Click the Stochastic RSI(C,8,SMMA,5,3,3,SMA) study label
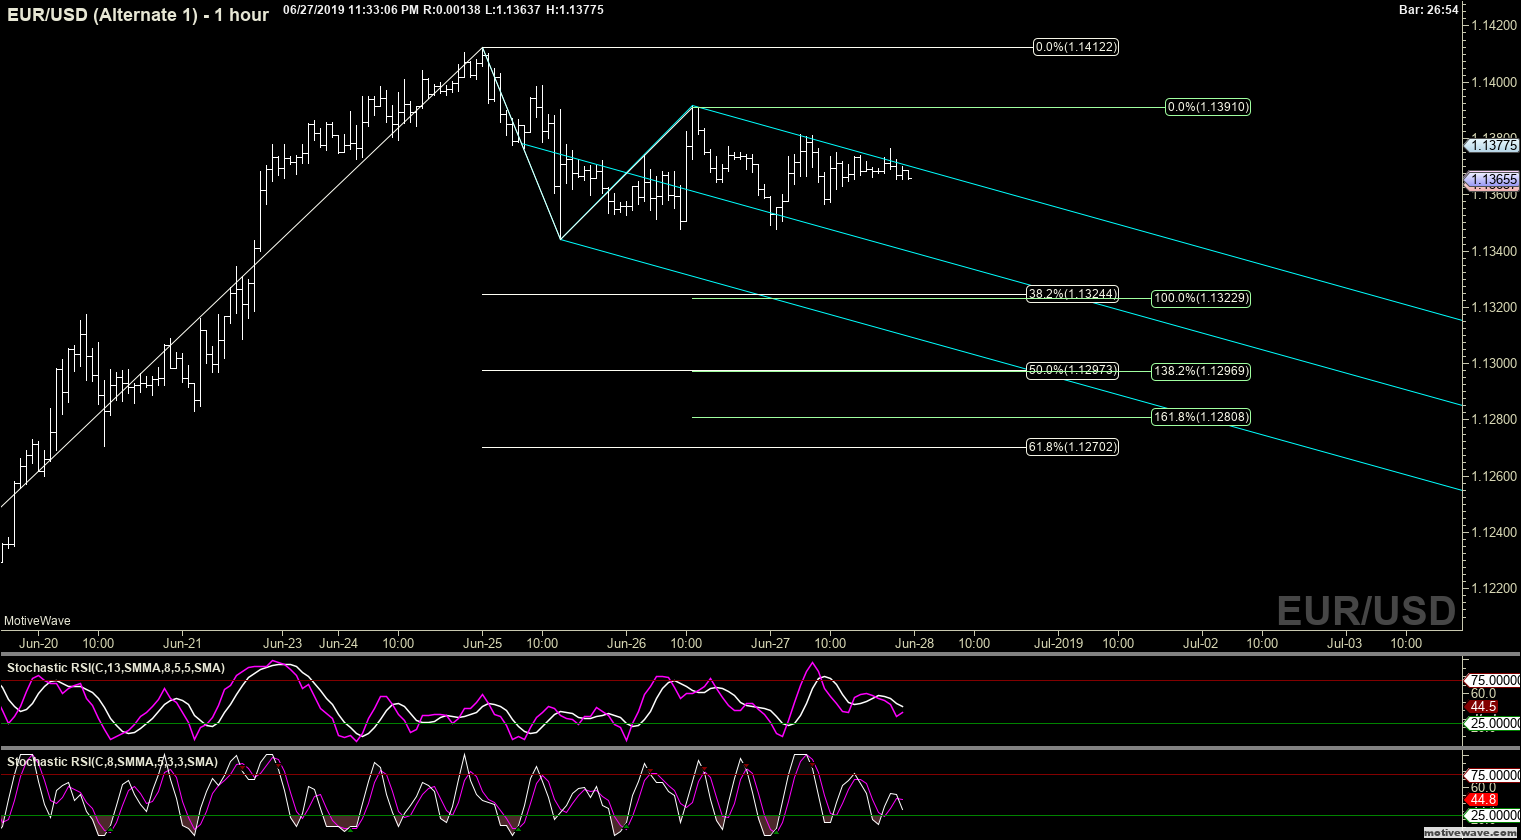 point(112,762)
